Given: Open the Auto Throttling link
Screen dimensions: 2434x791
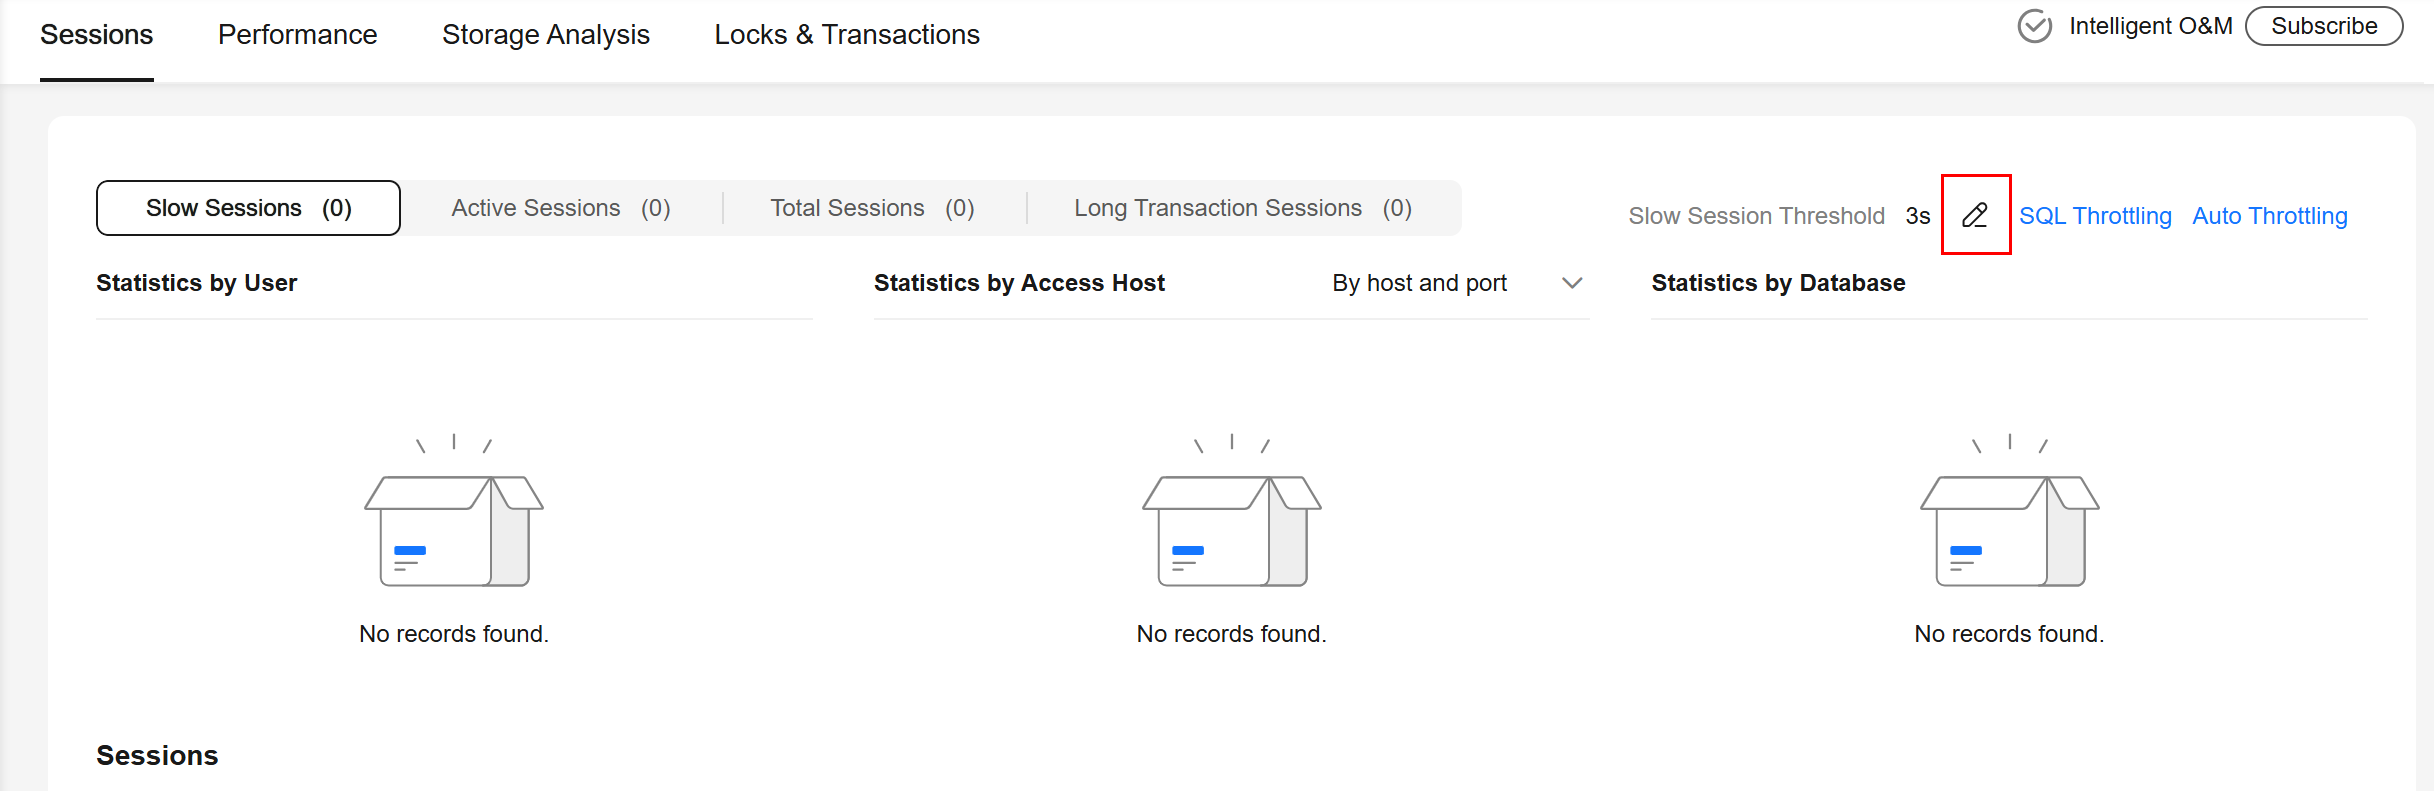Looking at the screenshot, I should [2269, 216].
